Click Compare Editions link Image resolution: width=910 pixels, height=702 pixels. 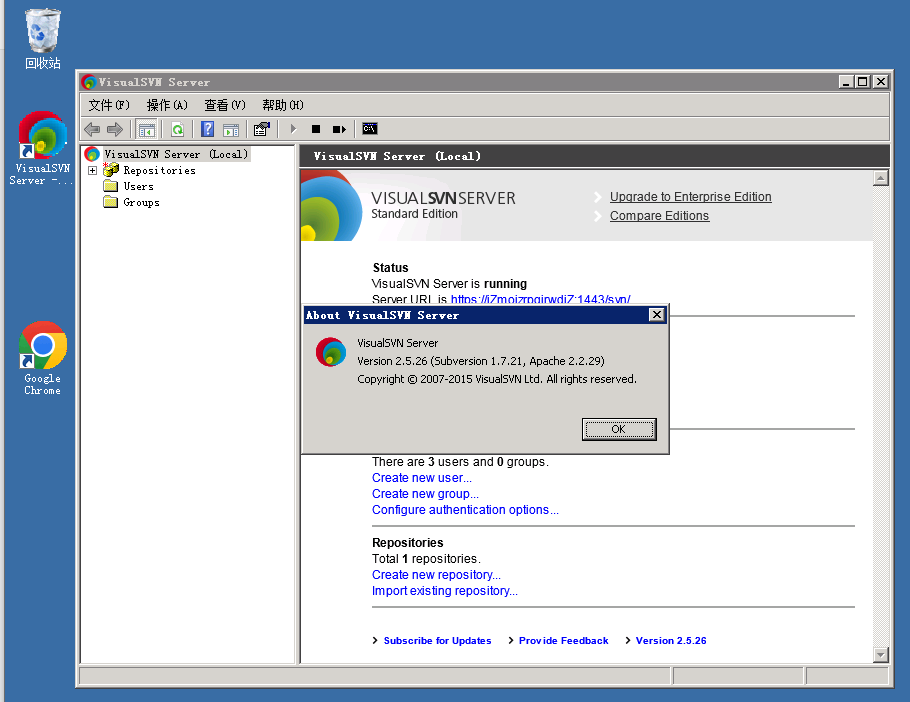(659, 216)
